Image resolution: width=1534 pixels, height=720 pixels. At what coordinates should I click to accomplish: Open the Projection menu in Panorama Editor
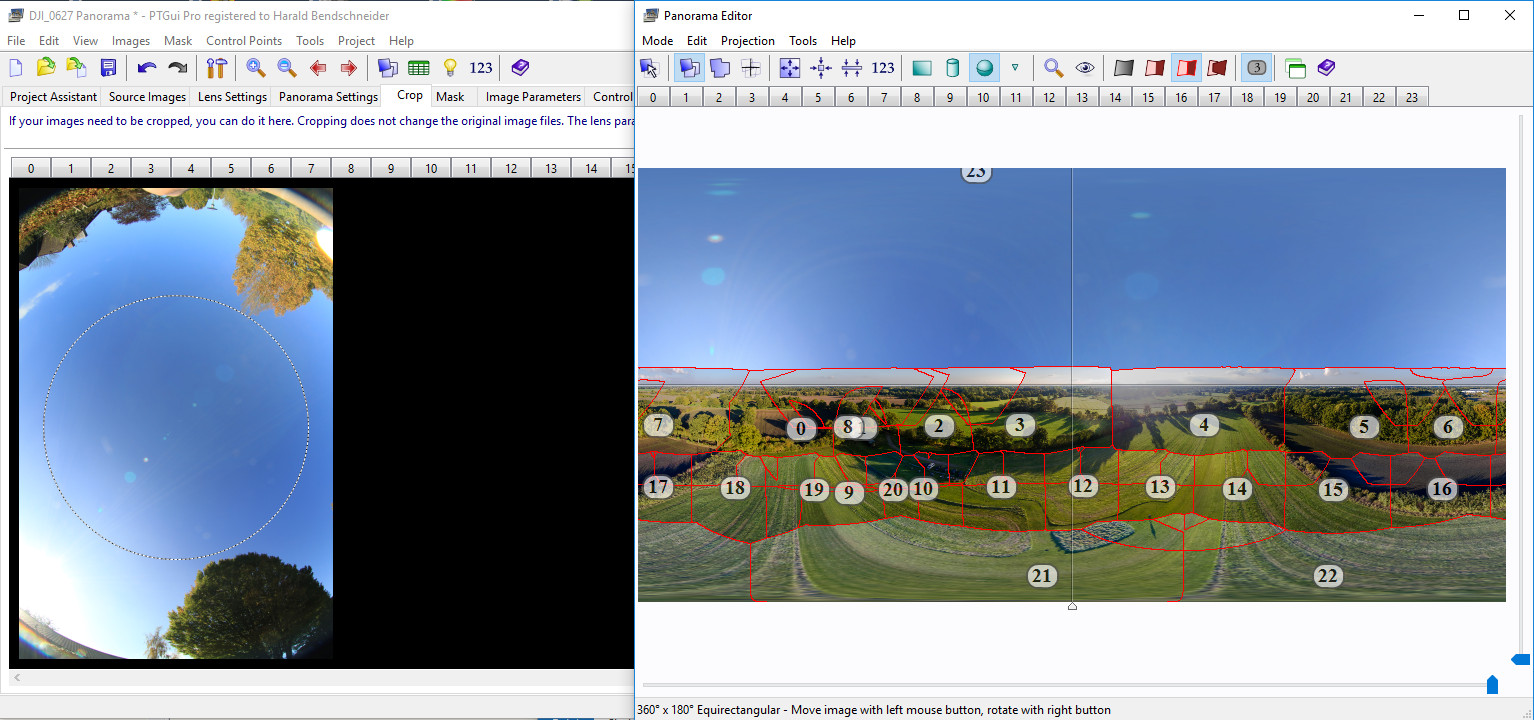point(747,41)
